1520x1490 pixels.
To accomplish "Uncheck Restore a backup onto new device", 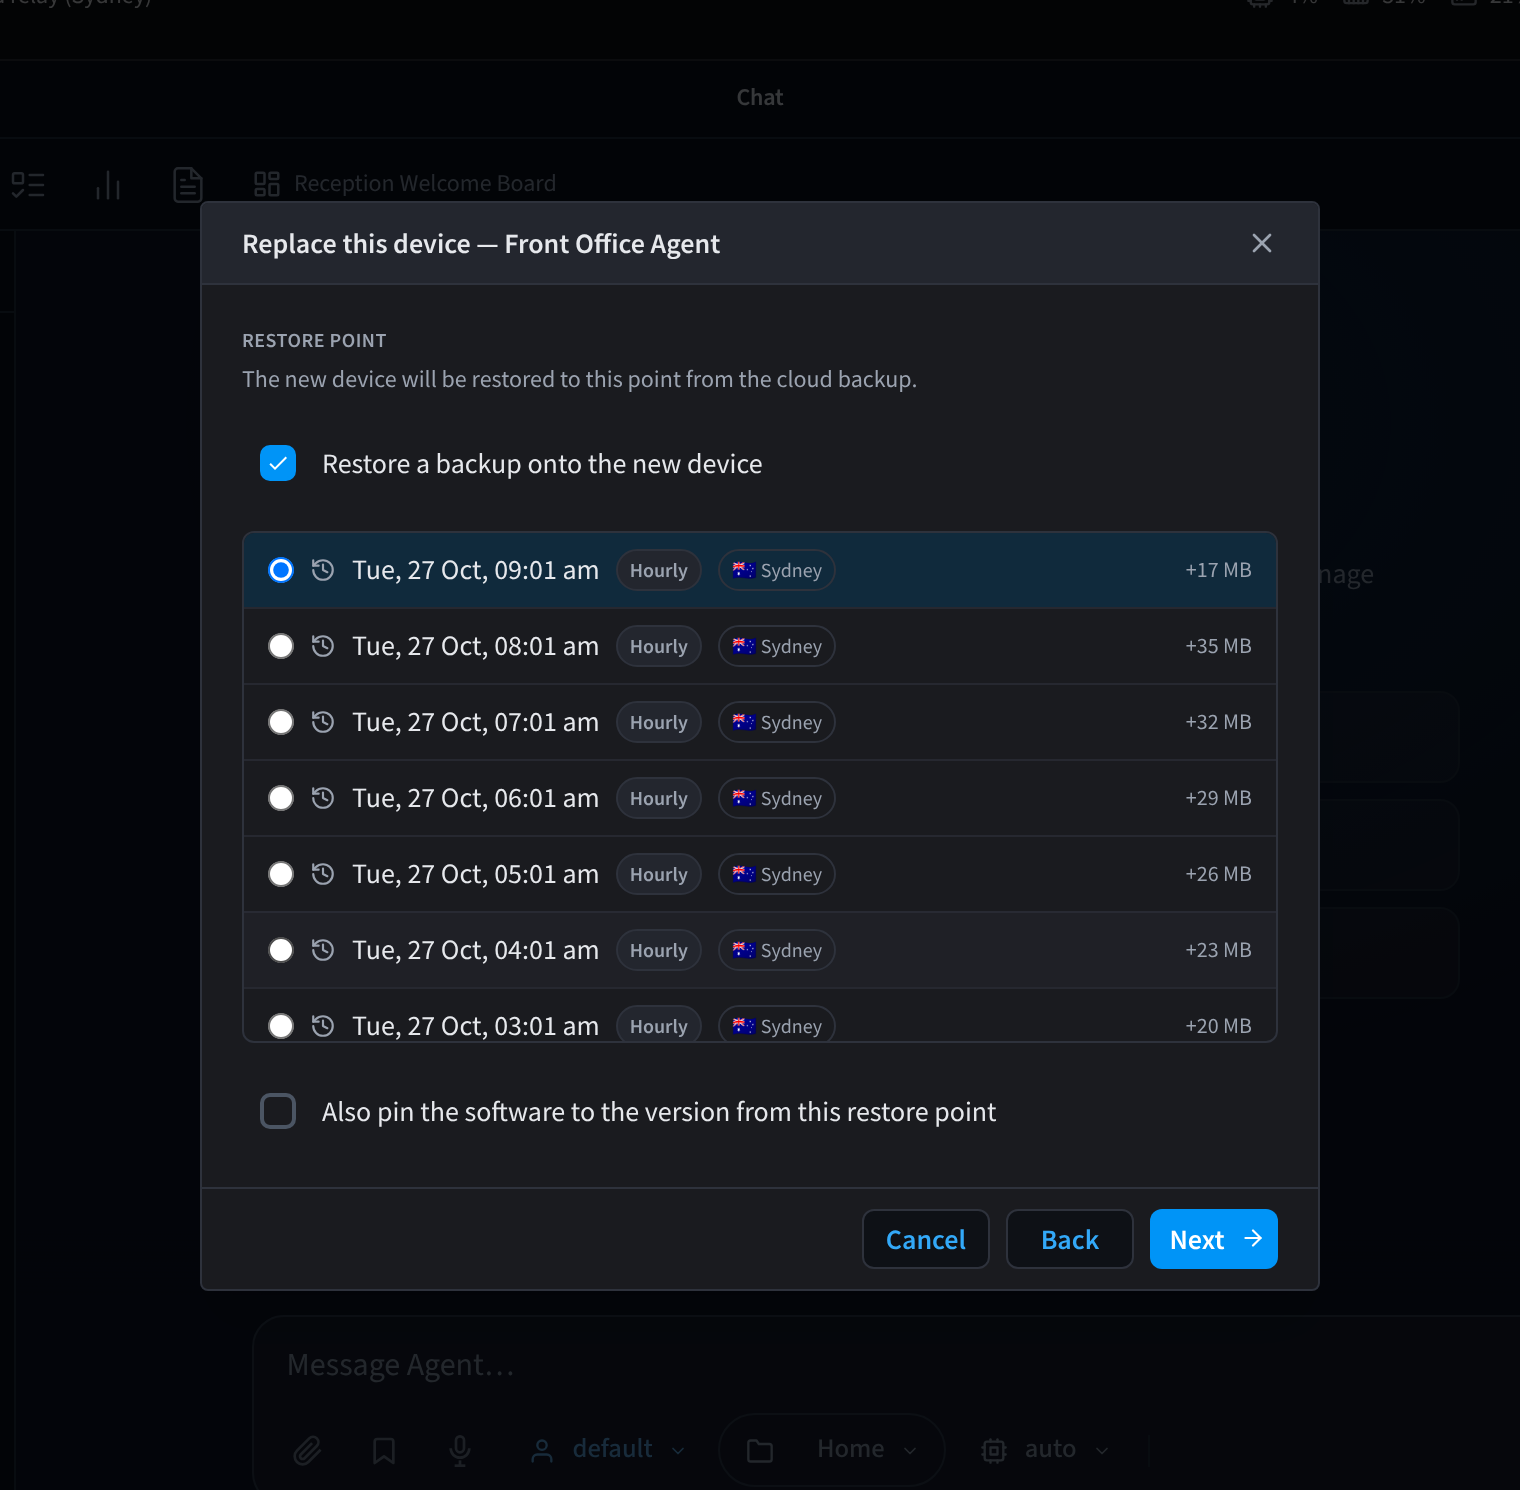I will tap(278, 463).
